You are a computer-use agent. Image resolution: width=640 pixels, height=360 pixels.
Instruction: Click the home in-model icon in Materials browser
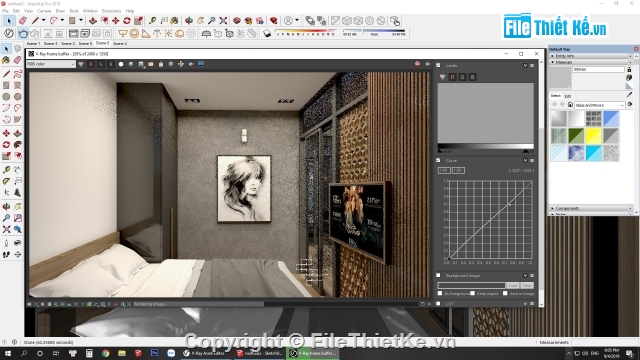point(570,105)
